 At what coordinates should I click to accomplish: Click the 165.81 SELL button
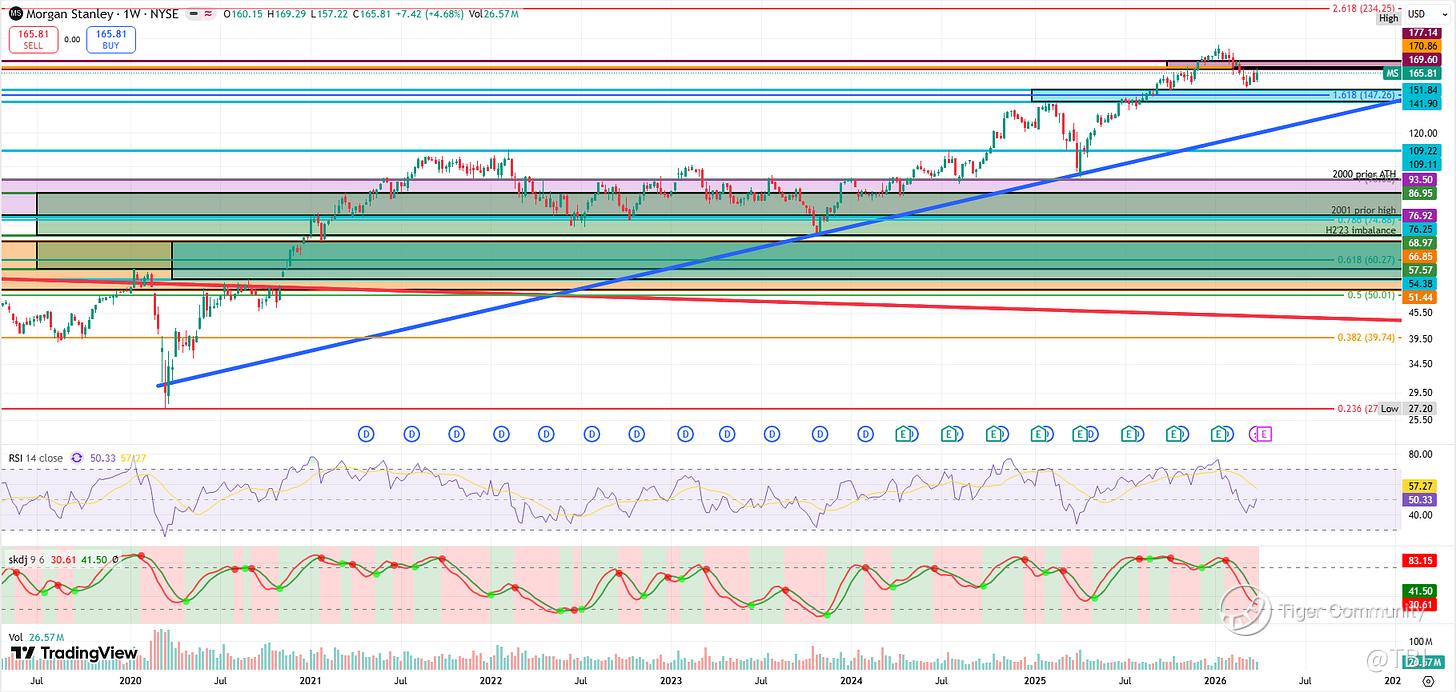point(32,40)
